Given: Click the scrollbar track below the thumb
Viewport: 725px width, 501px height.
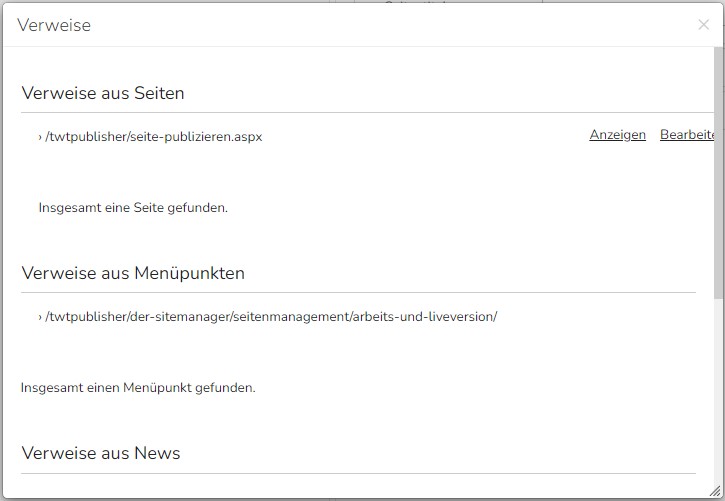Looking at the screenshot, I should click(719, 393).
